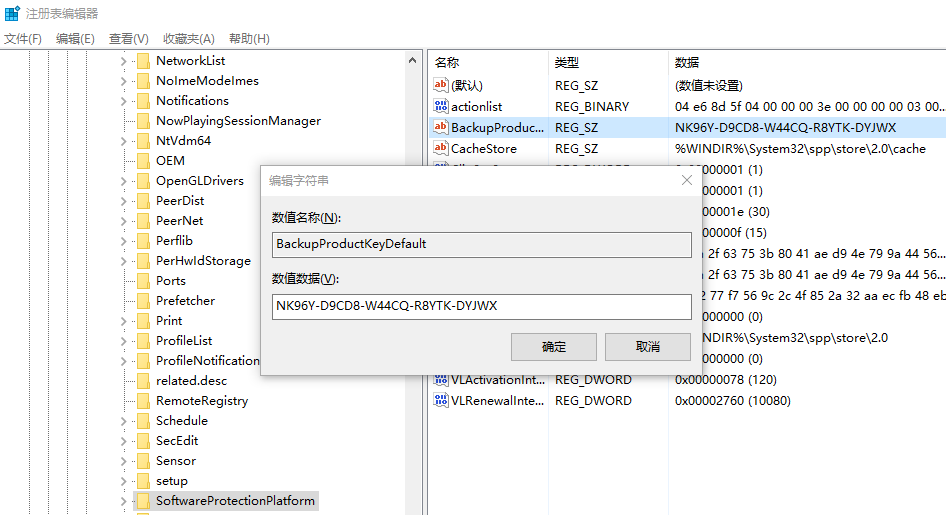
Task: Click the 数值名称 field BackupProductKeyDefault
Action: (x=481, y=244)
